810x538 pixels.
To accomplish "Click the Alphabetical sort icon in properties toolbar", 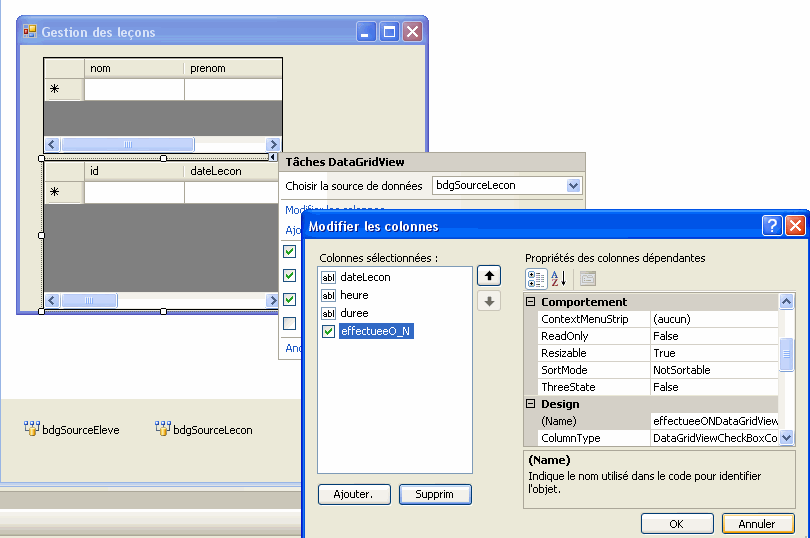I will coord(558,279).
